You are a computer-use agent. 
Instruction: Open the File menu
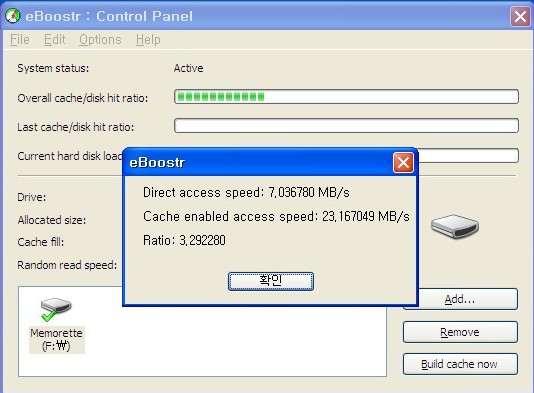(x=19, y=40)
